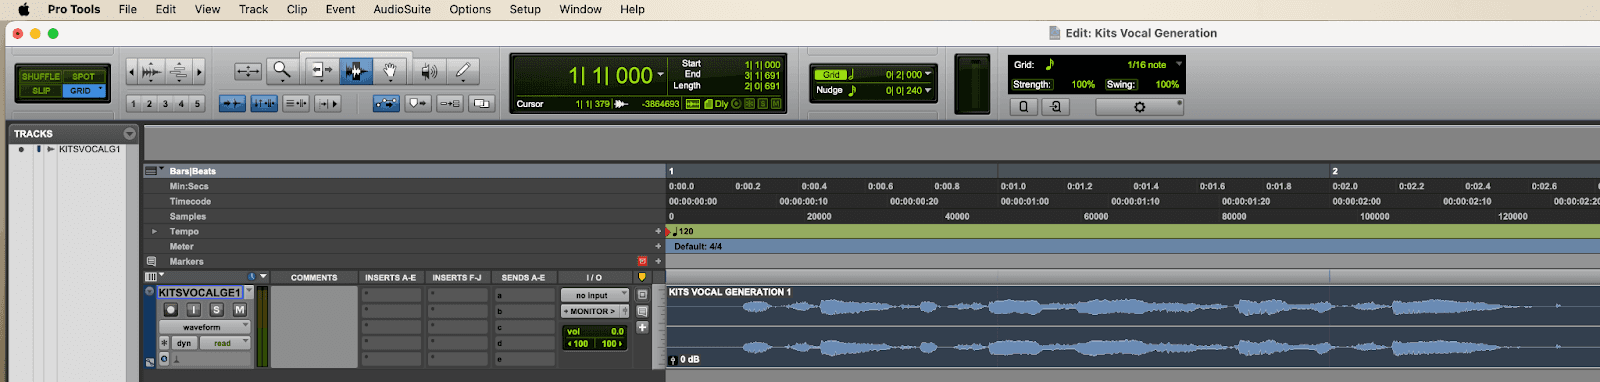Open the Setup menu

525,9
